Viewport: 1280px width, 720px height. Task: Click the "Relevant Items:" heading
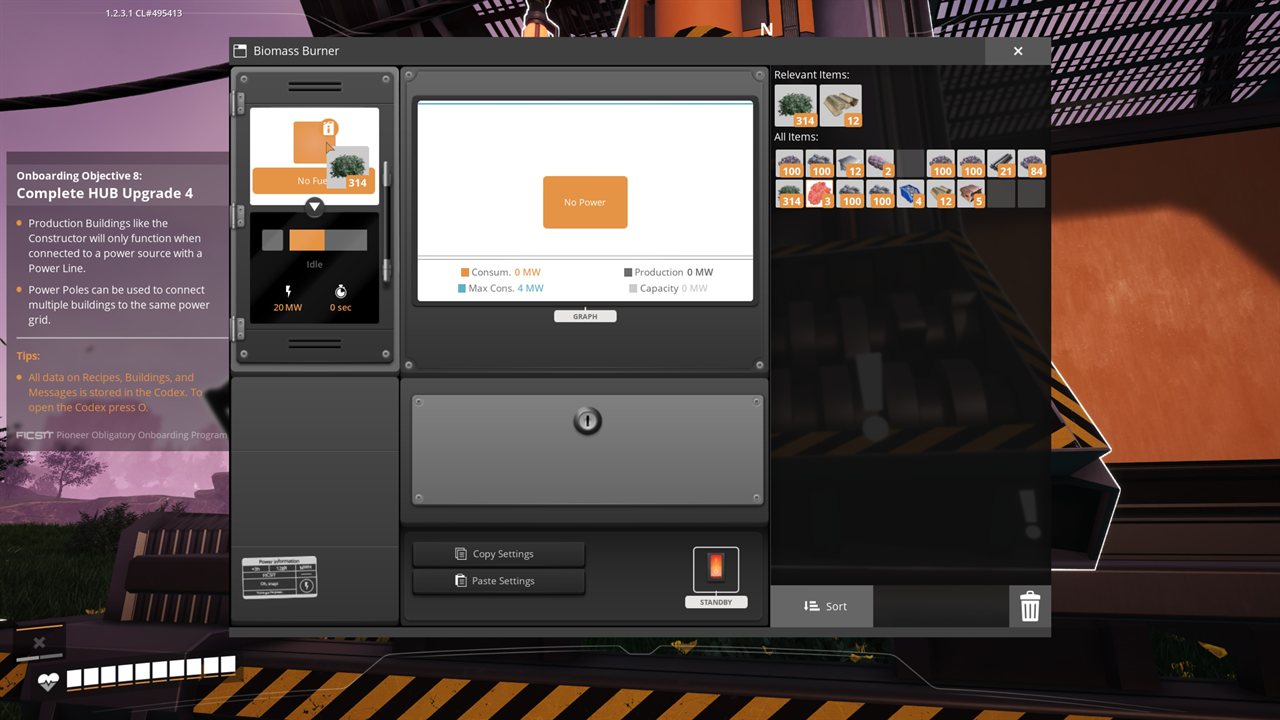click(812, 75)
